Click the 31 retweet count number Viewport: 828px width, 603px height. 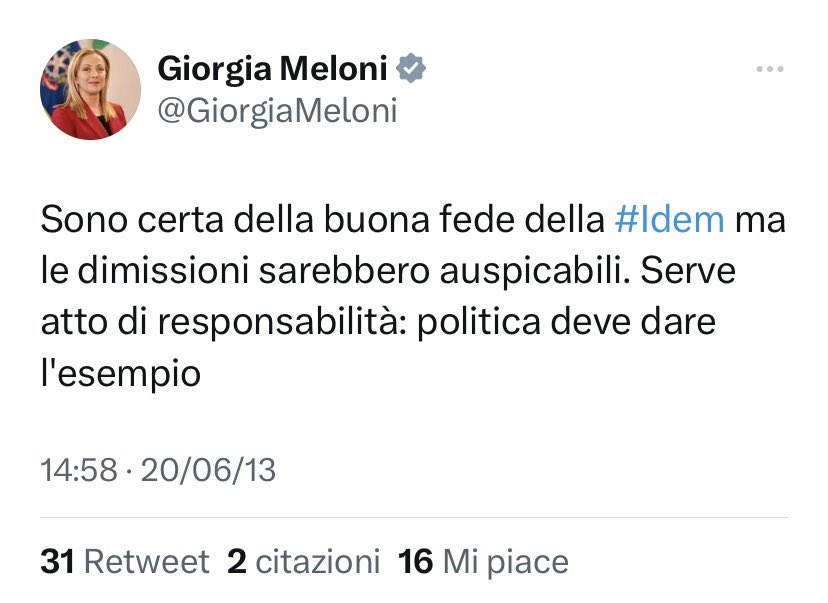(x=58, y=562)
